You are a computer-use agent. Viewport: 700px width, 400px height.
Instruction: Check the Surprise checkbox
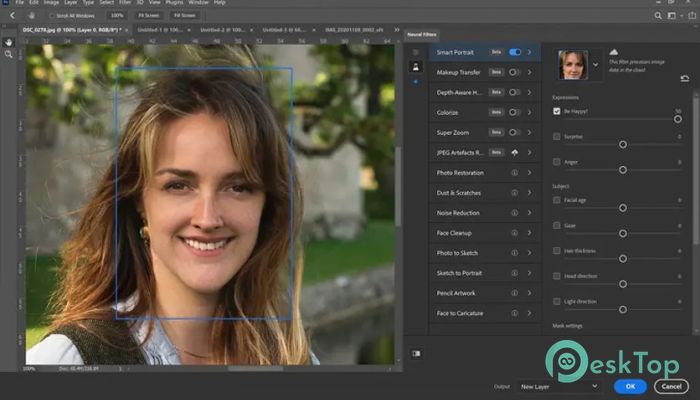coord(557,137)
